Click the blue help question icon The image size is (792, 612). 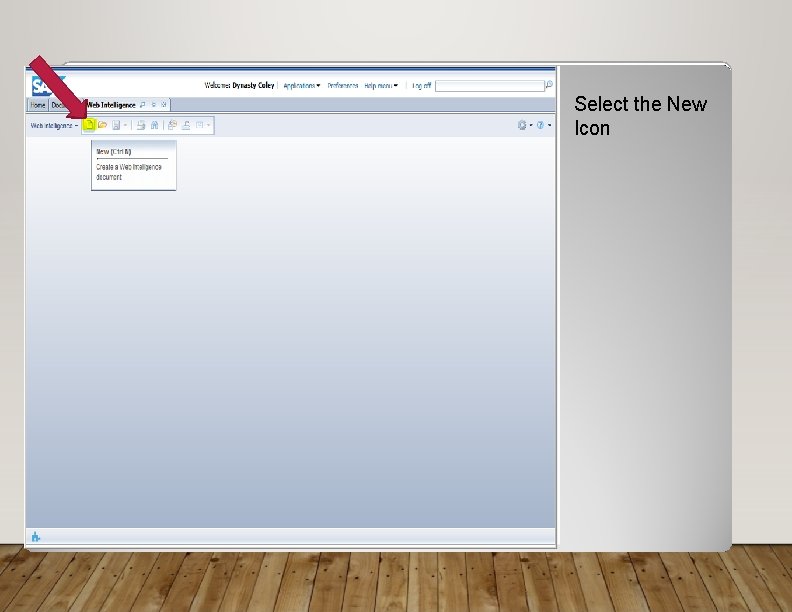point(540,125)
